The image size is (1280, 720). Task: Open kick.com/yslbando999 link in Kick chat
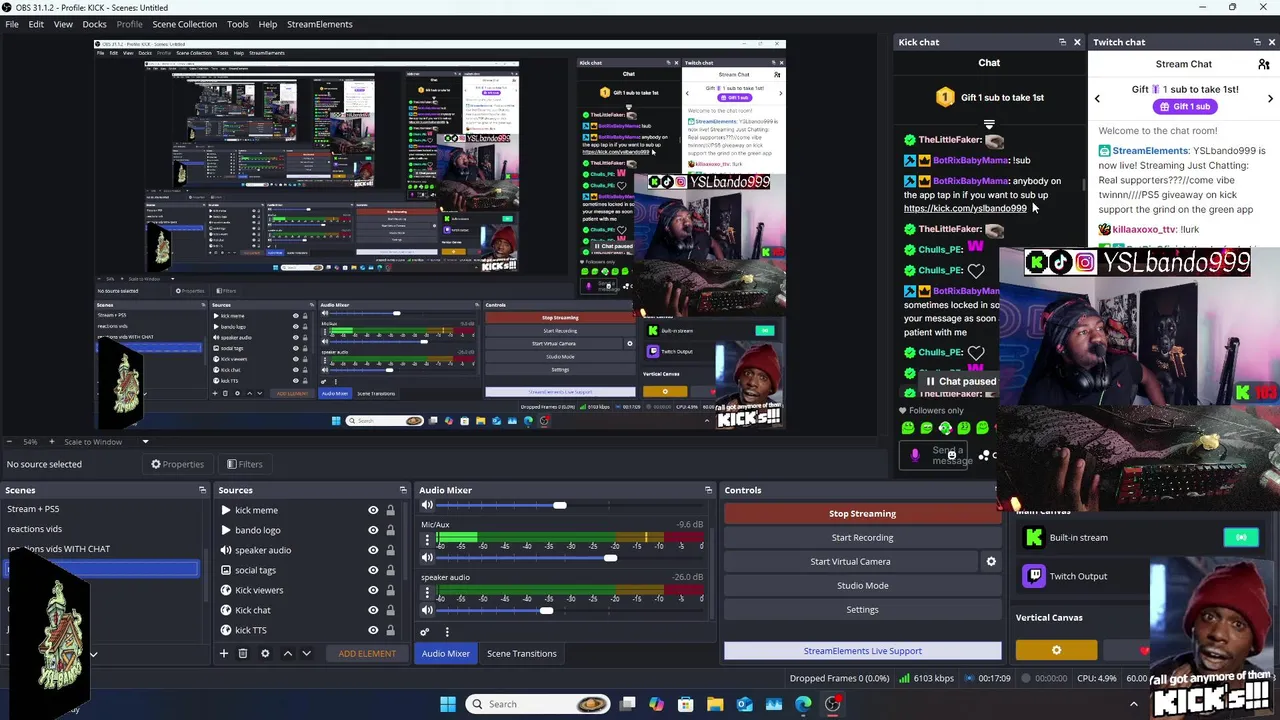965,208
